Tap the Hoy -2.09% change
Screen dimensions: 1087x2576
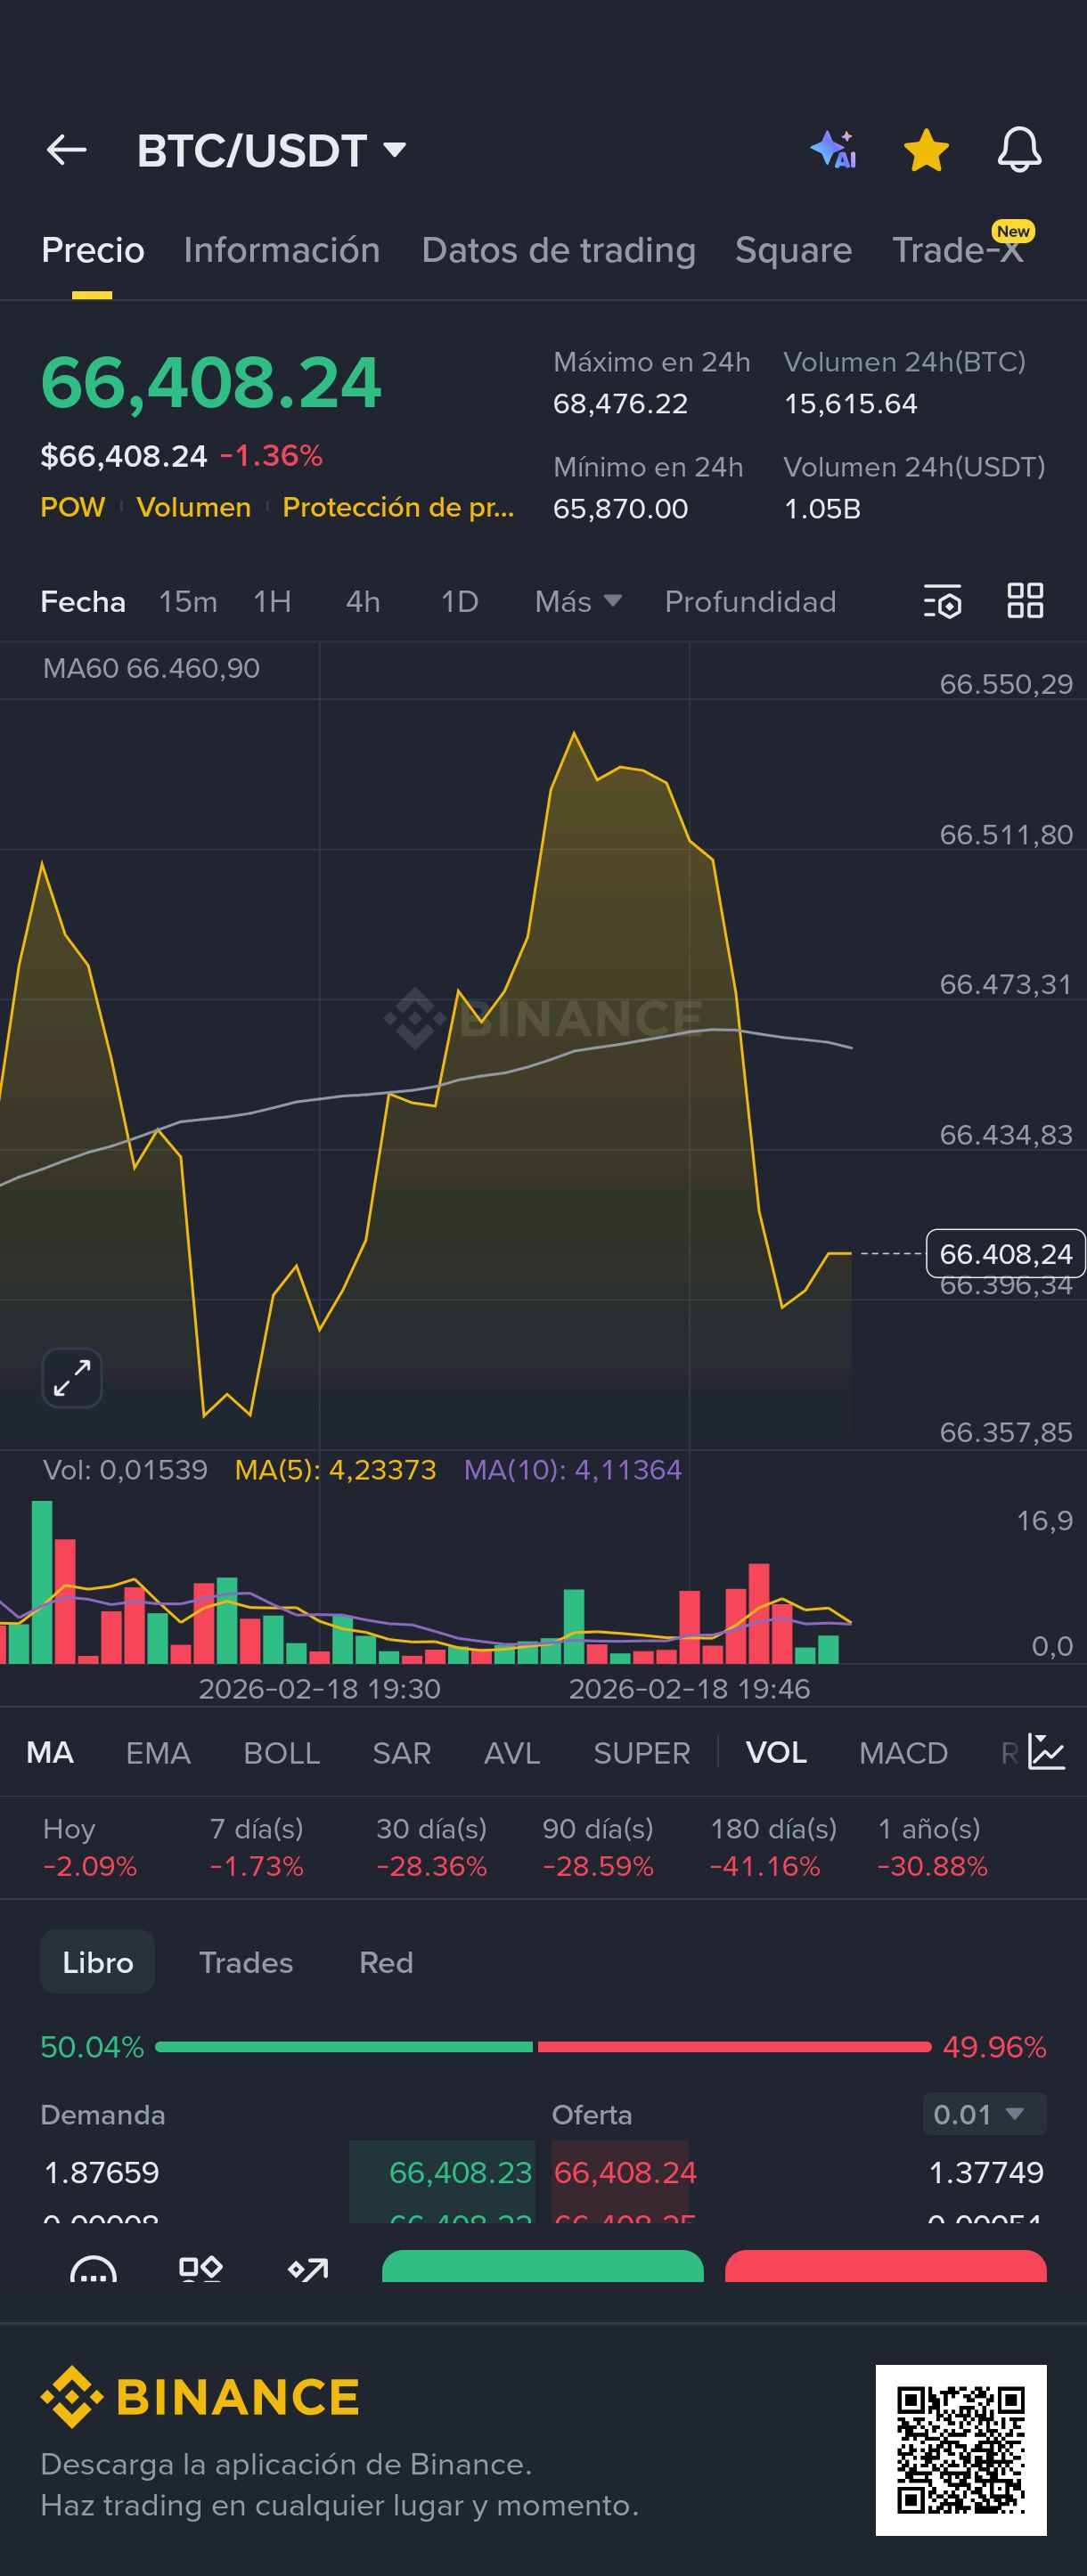89,1847
